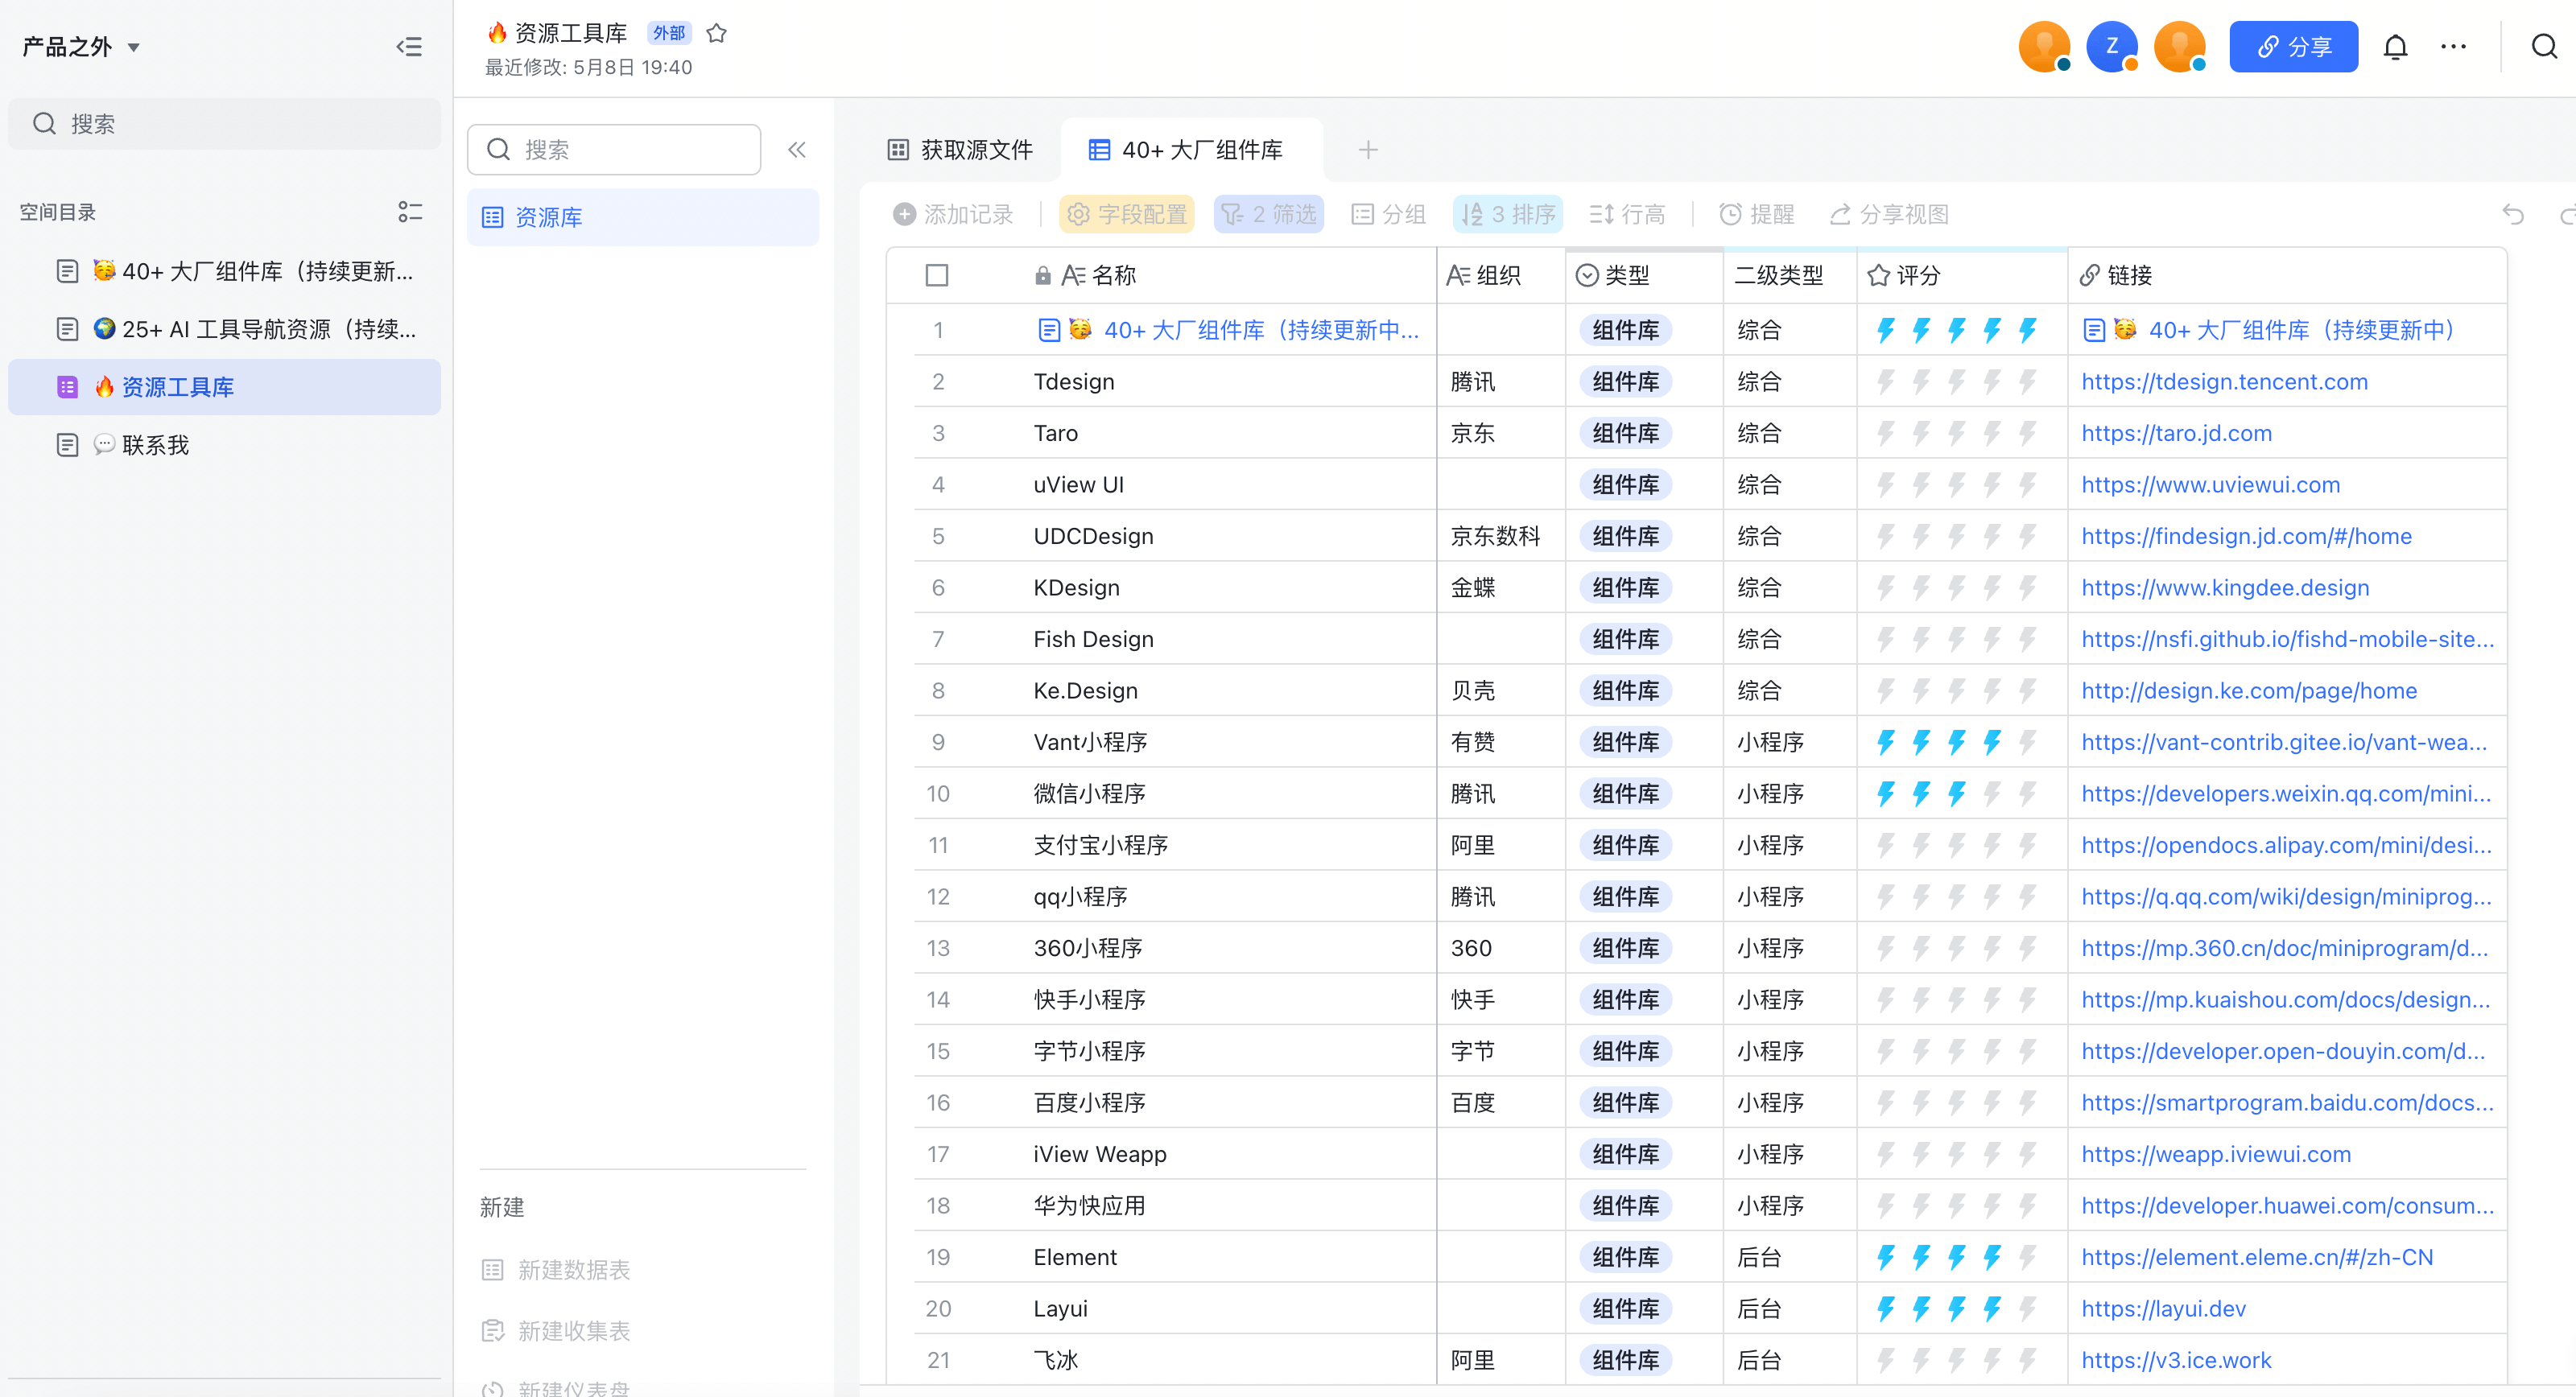The height and width of the screenshot is (1397, 2576).
Task: Click the 外部 badge next to the title
Action: point(669,33)
